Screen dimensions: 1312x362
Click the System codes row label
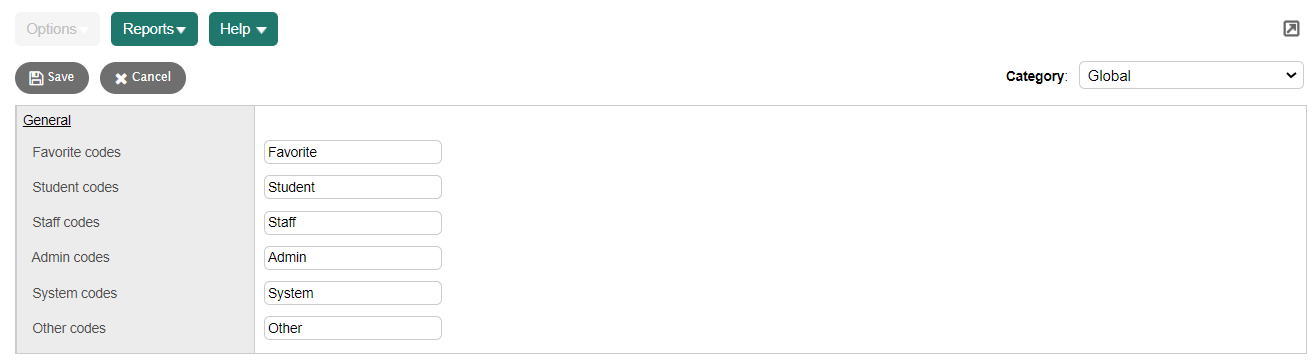click(75, 293)
